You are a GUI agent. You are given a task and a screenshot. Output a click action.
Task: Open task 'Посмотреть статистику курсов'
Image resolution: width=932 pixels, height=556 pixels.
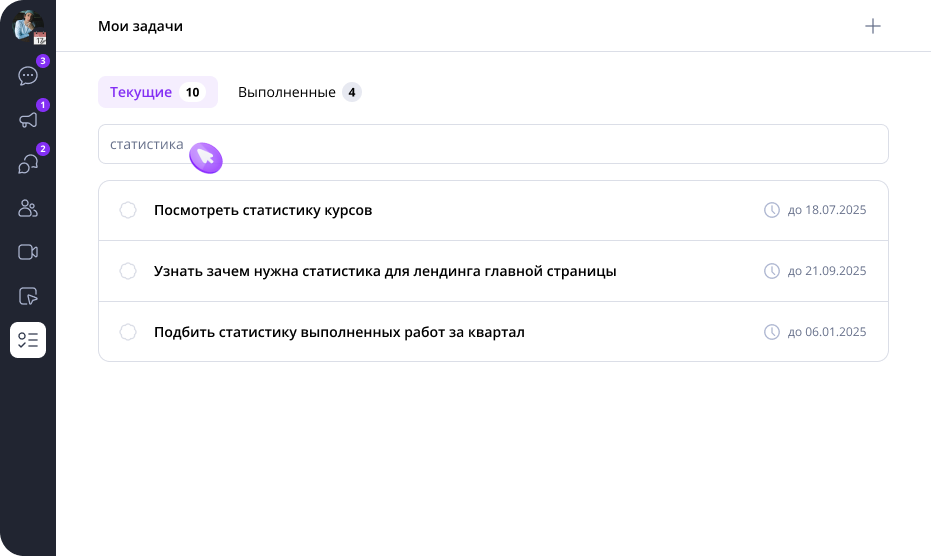(263, 210)
